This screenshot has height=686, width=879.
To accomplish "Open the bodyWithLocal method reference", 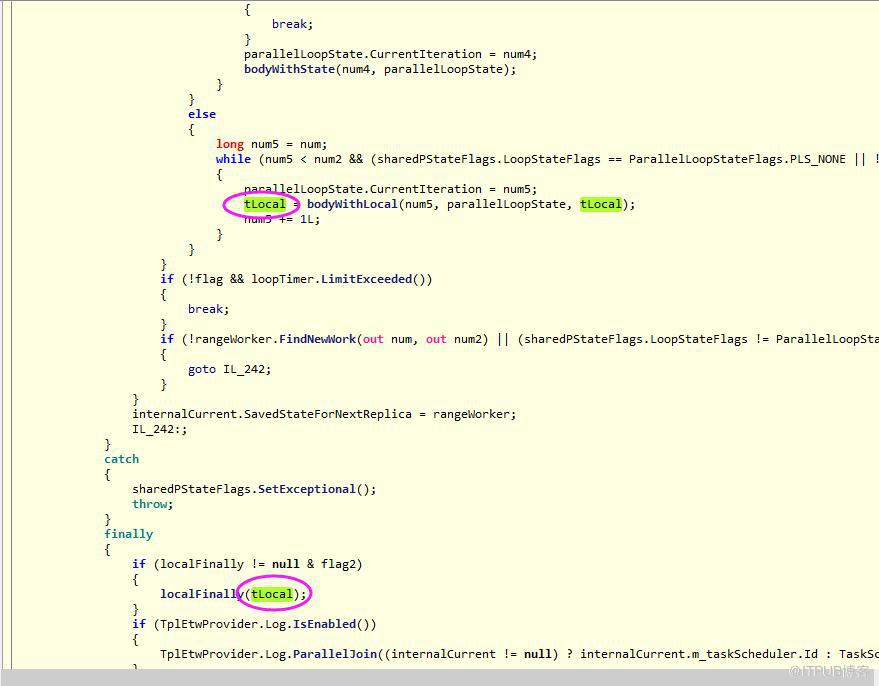I will pos(352,204).
